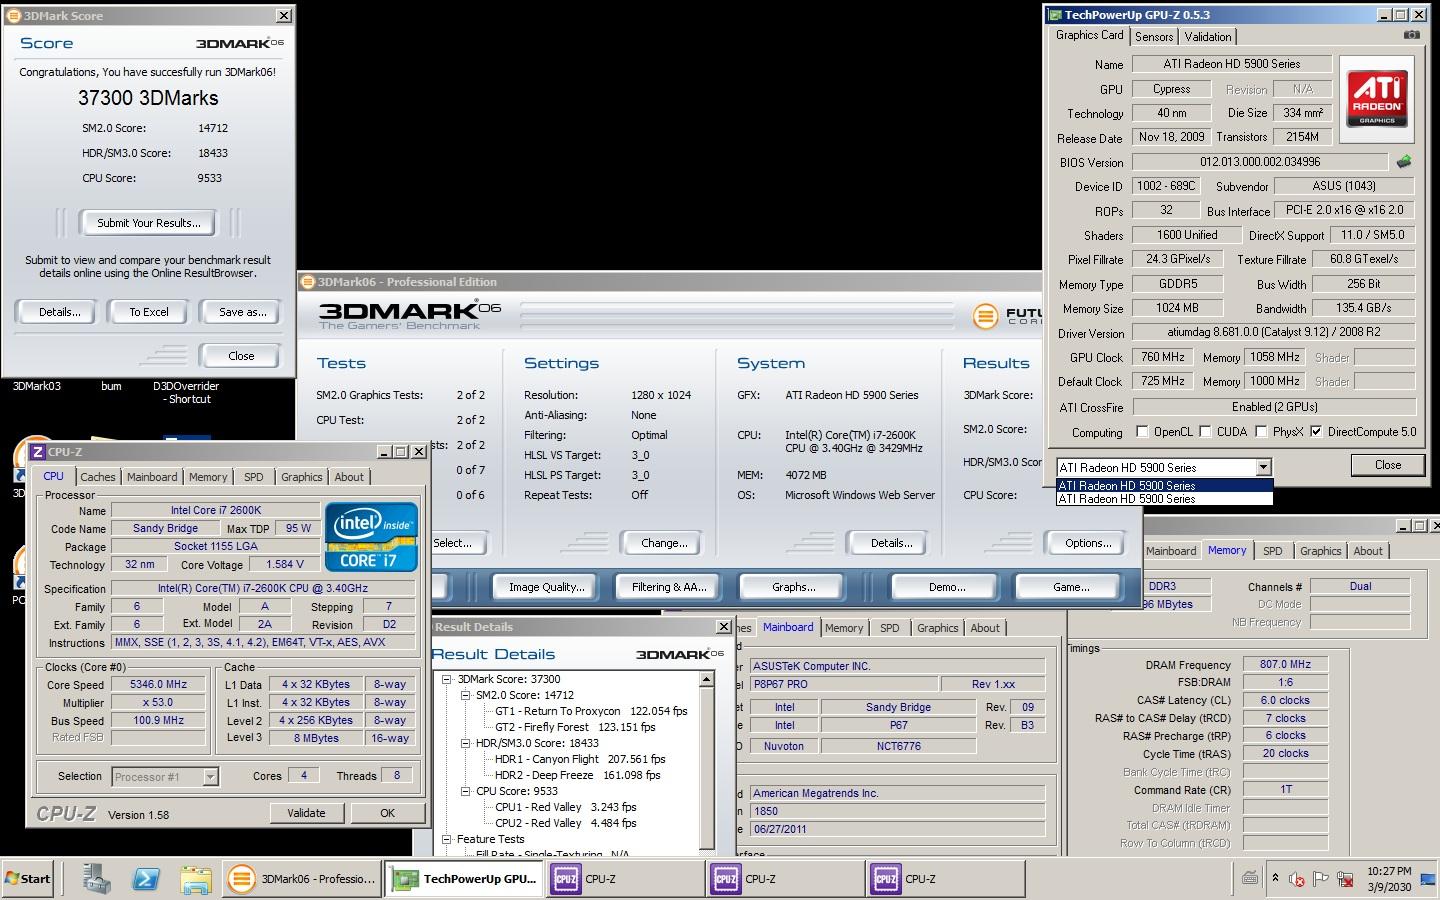Collapse the Feature Tests tree node
Image resolution: width=1440 pixels, height=900 pixels.
(x=447, y=839)
